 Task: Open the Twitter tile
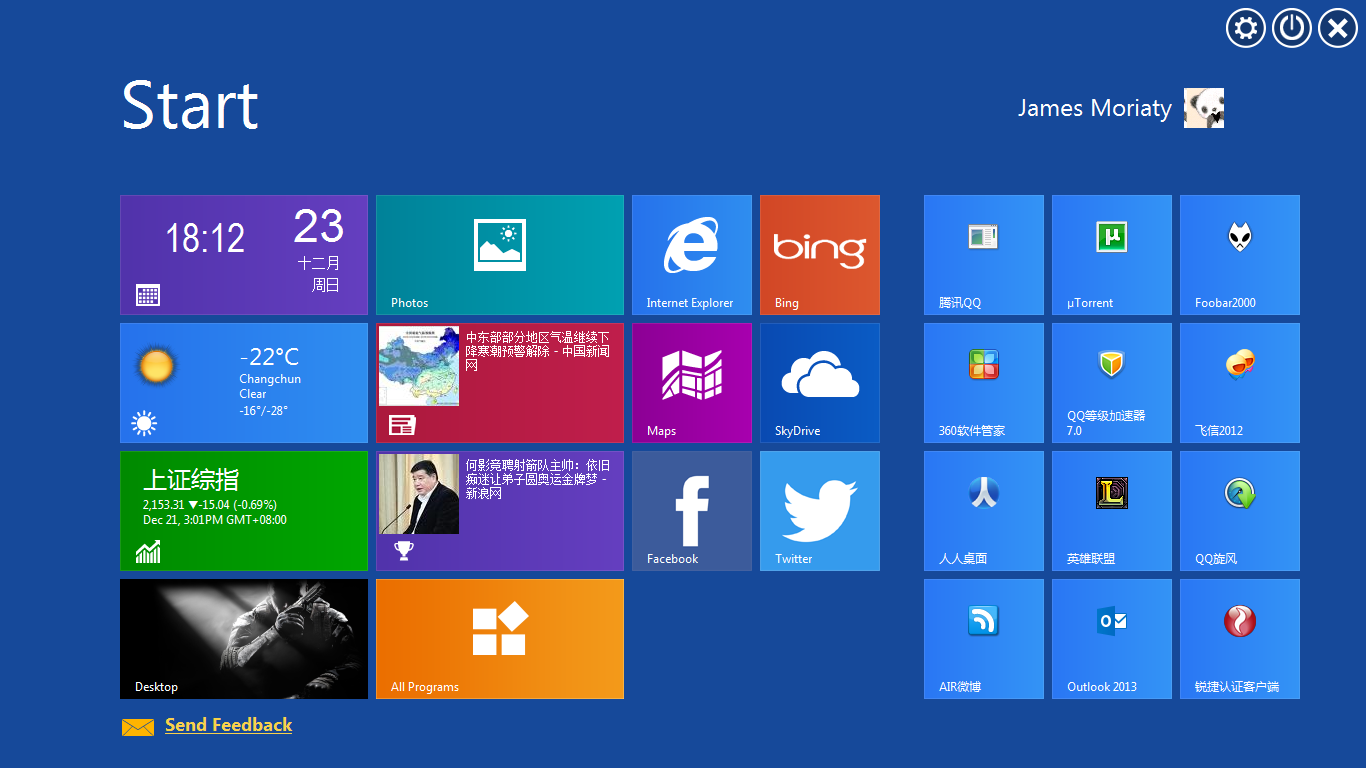point(820,511)
